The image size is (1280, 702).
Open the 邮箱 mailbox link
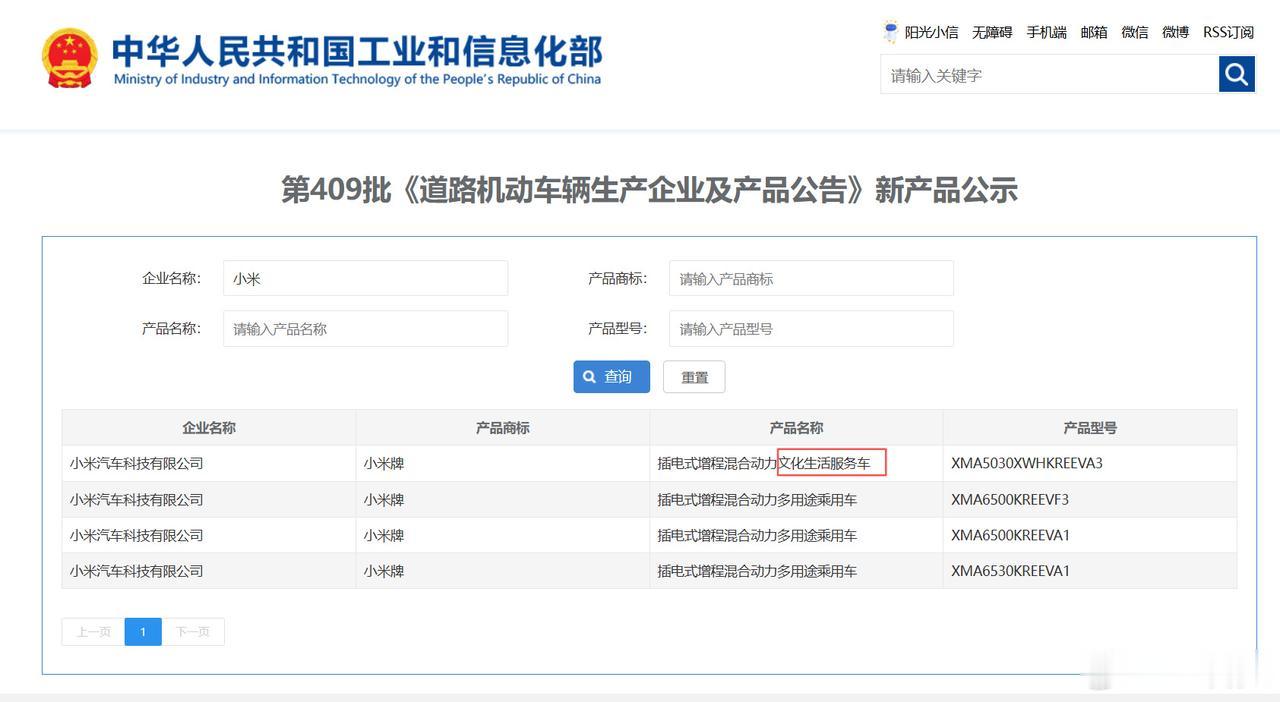click(x=1094, y=32)
